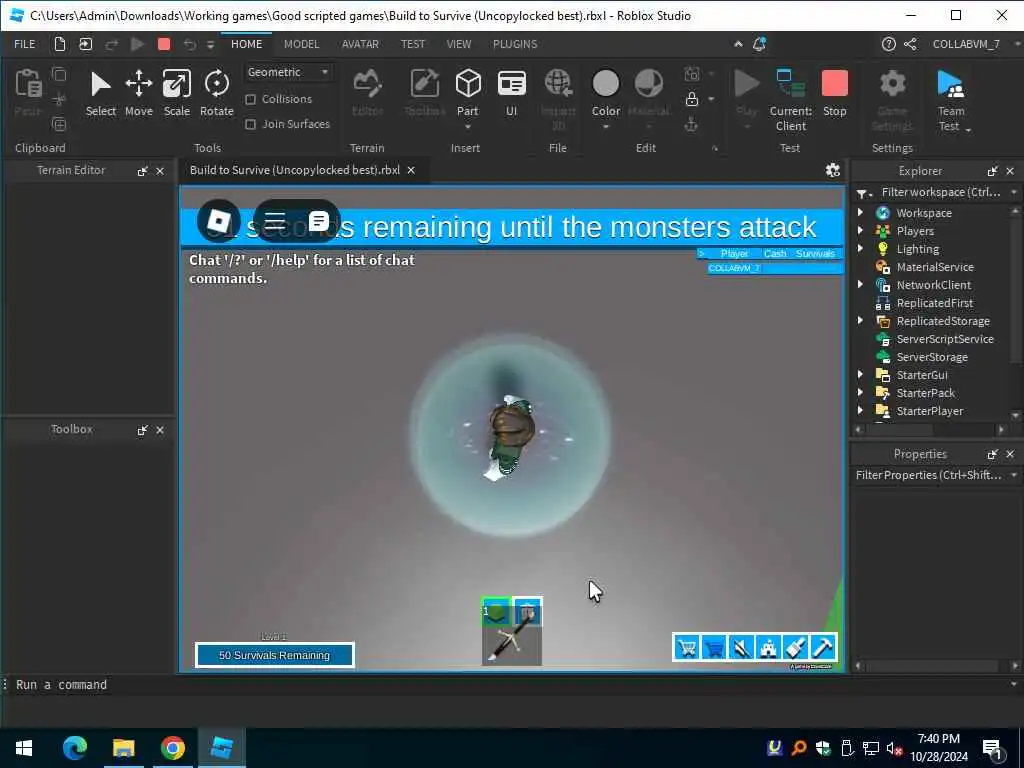Click the viewport settings gear icon

pos(832,170)
